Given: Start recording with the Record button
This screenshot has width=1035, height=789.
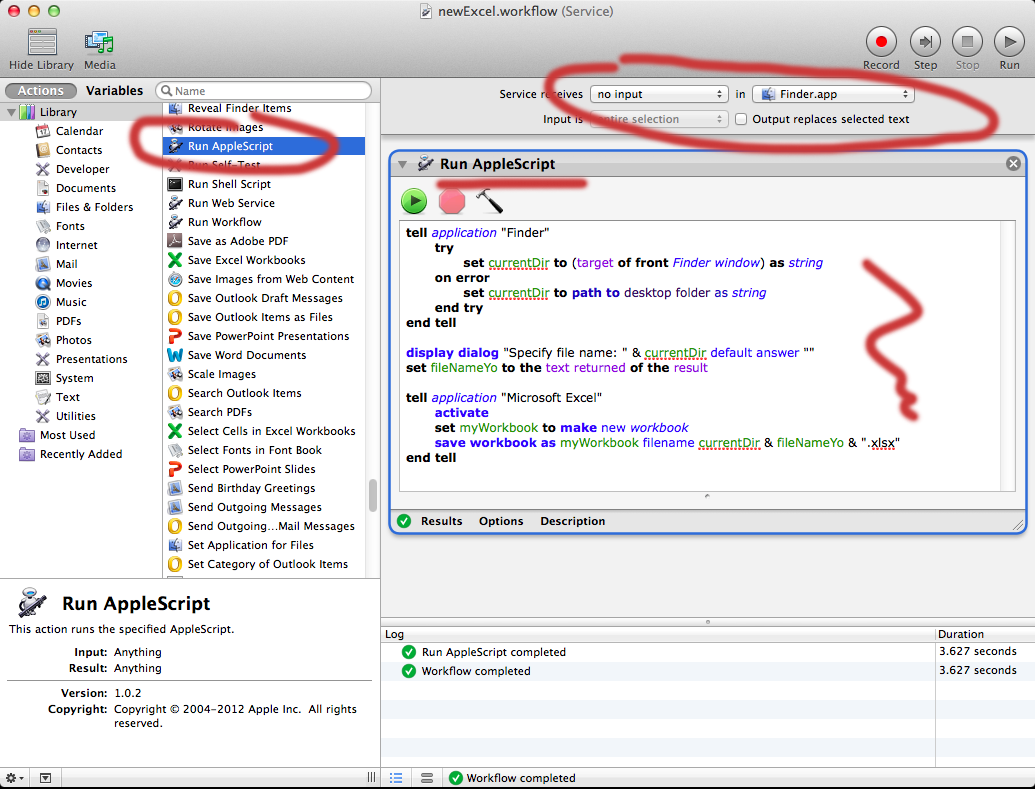Looking at the screenshot, I should click(x=881, y=42).
